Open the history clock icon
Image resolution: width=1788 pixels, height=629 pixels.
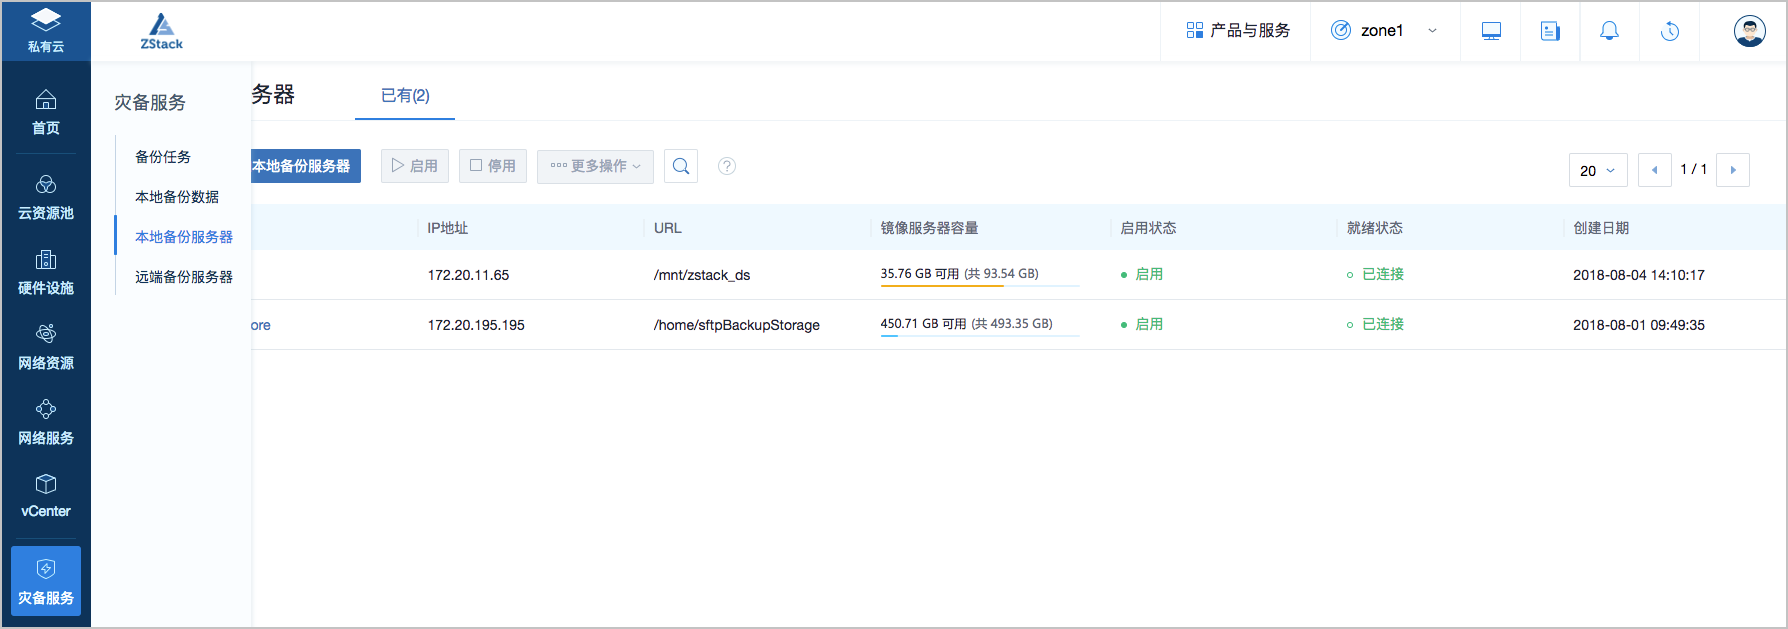[x=1670, y=31]
